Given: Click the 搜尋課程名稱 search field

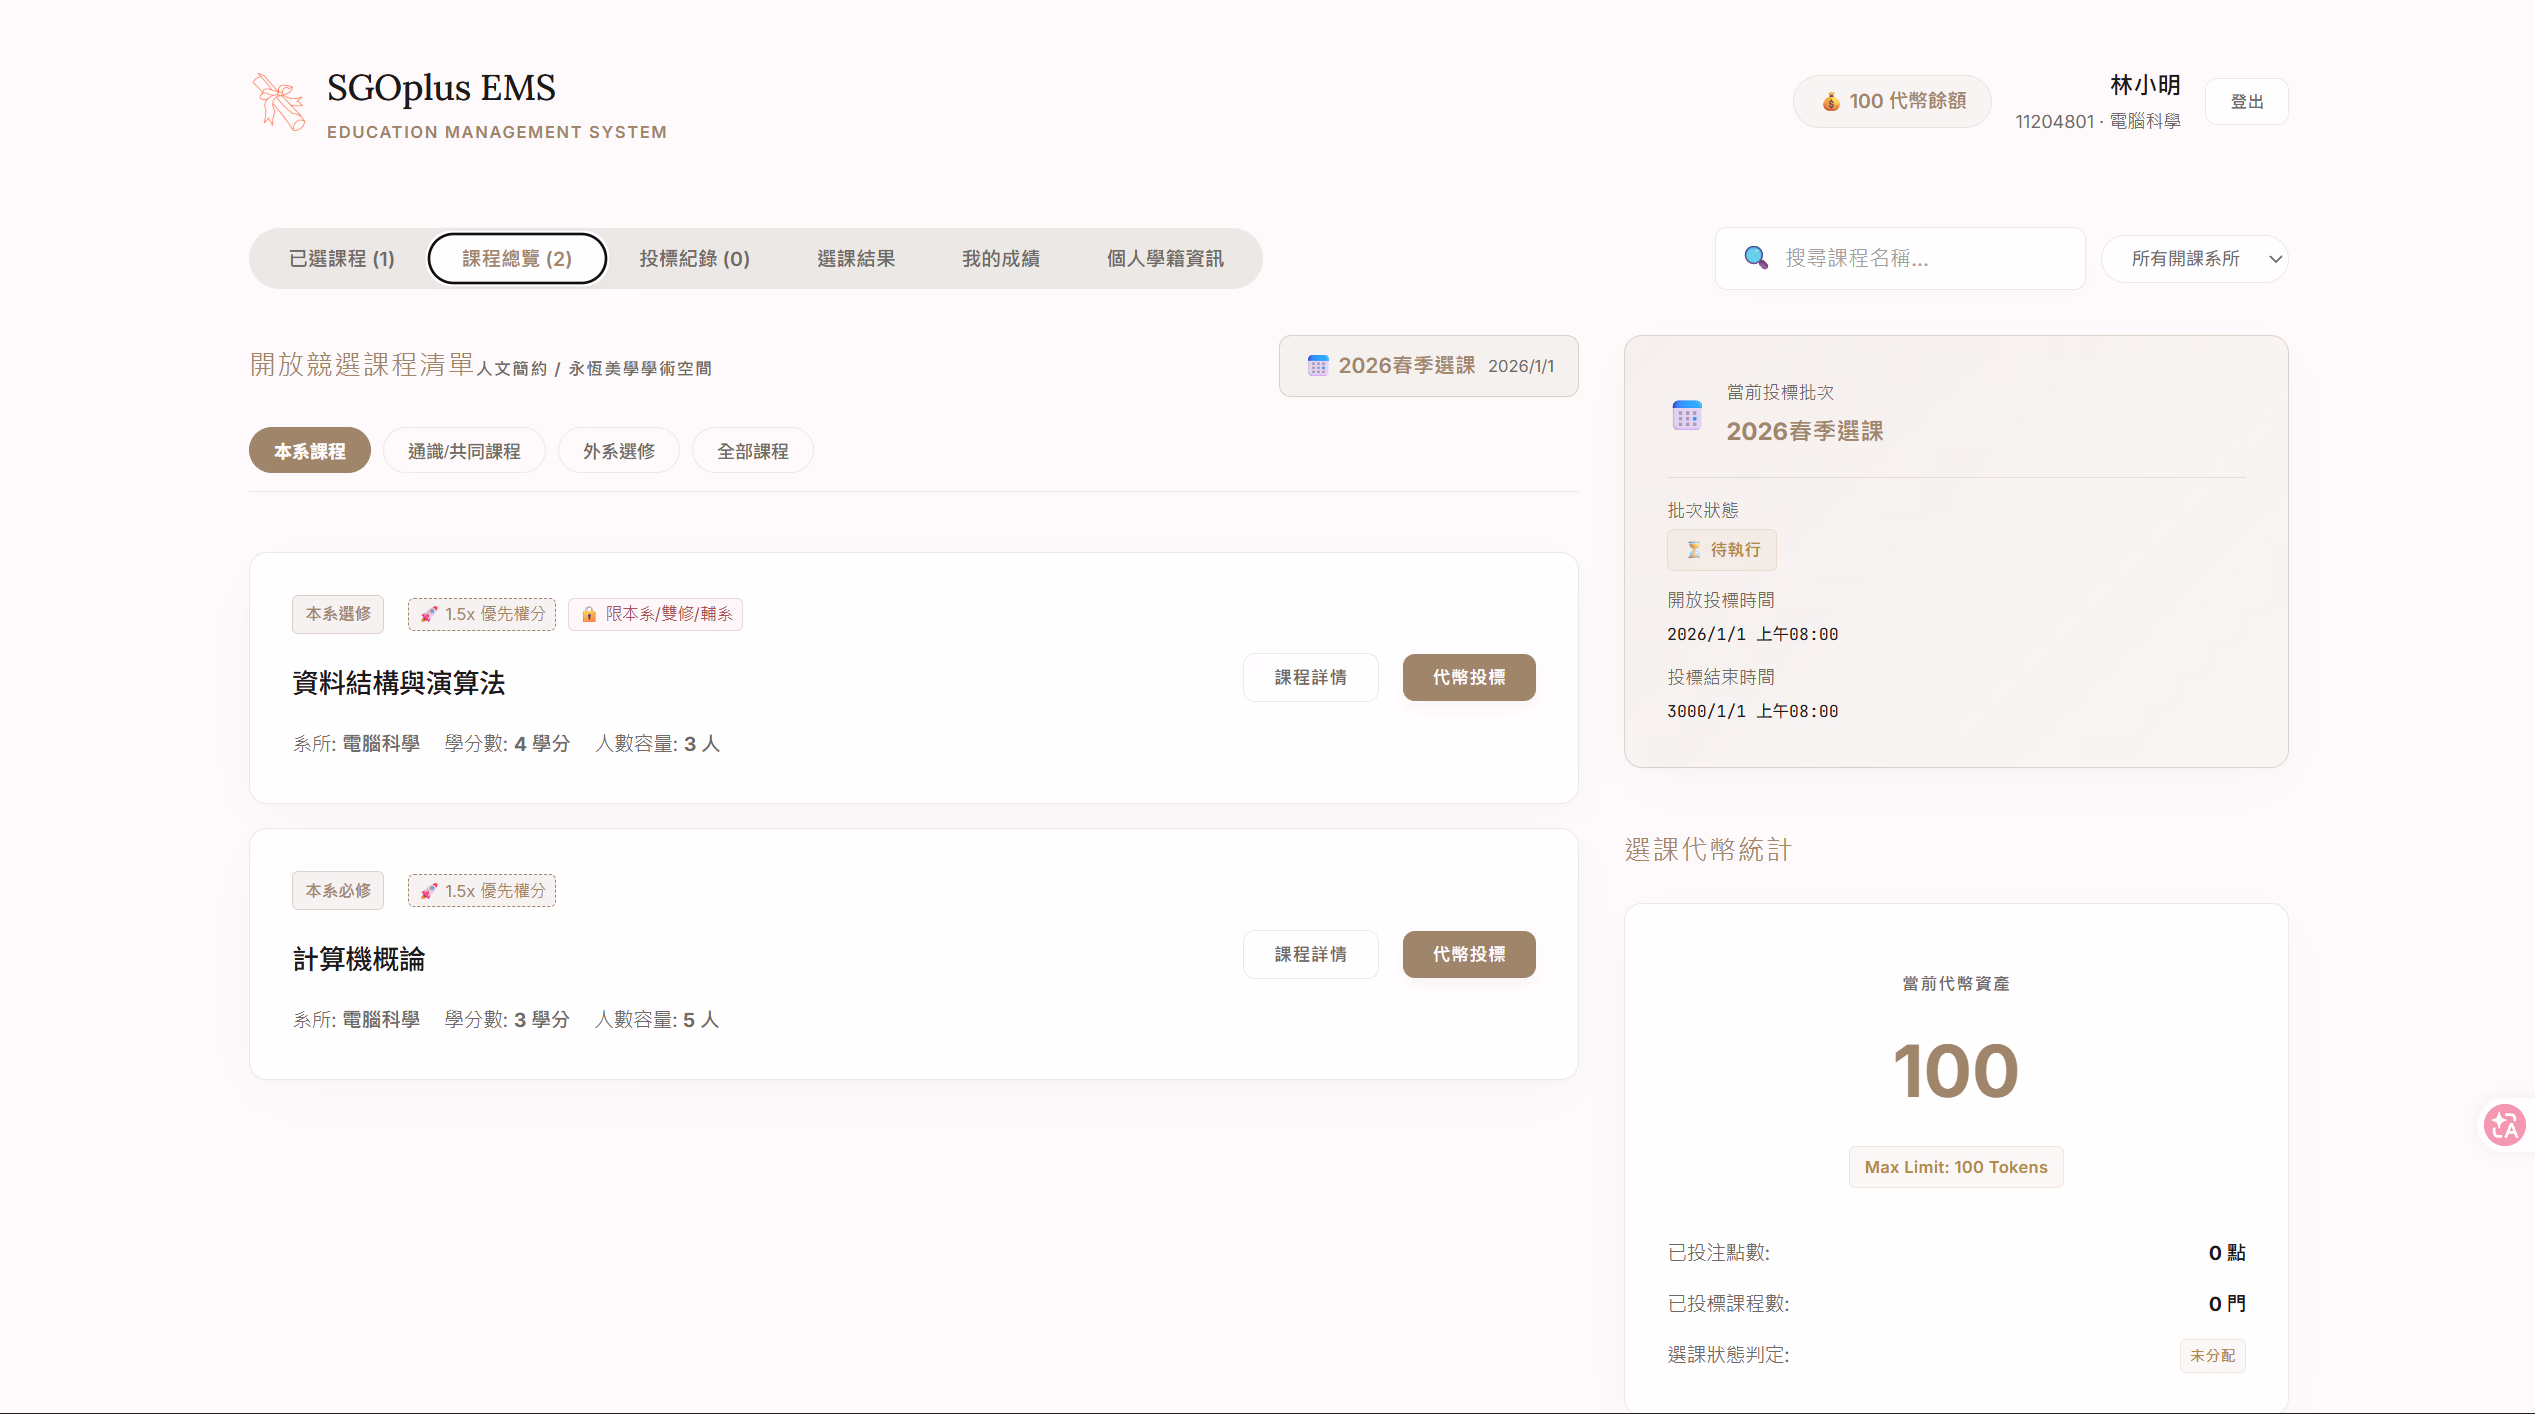Looking at the screenshot, I should (x=1900, y=258).
